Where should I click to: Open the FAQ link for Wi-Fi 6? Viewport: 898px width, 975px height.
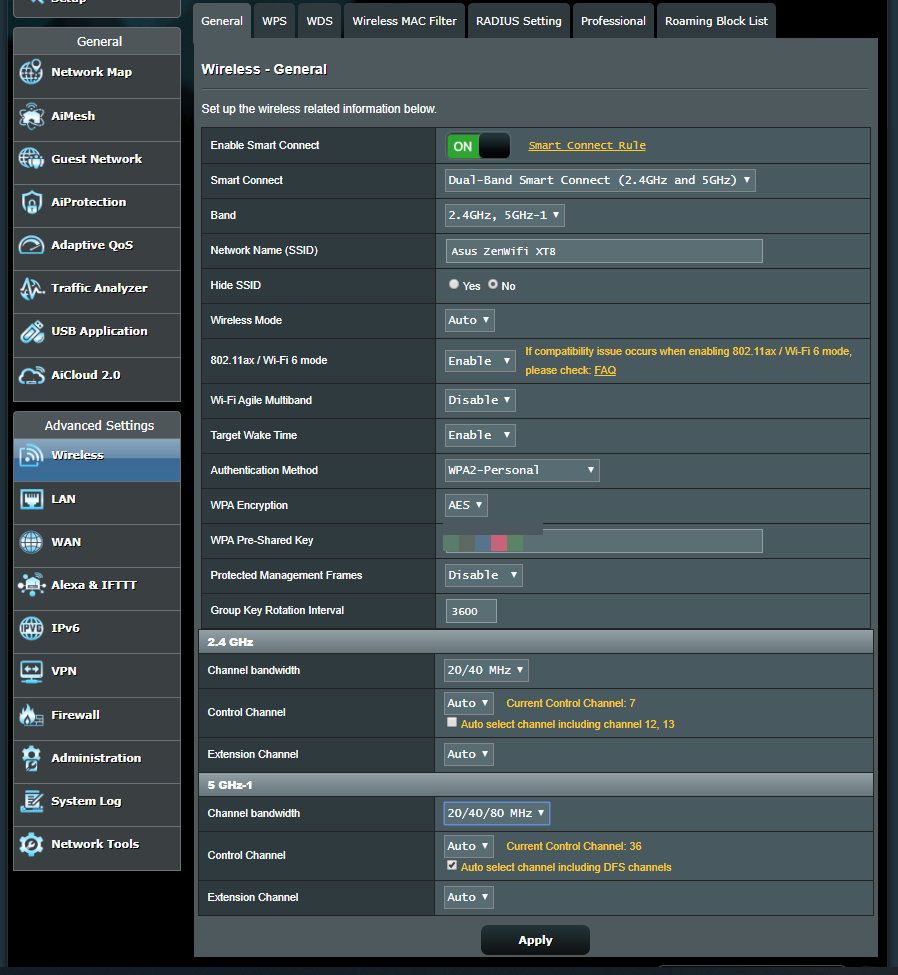[605, 371]
